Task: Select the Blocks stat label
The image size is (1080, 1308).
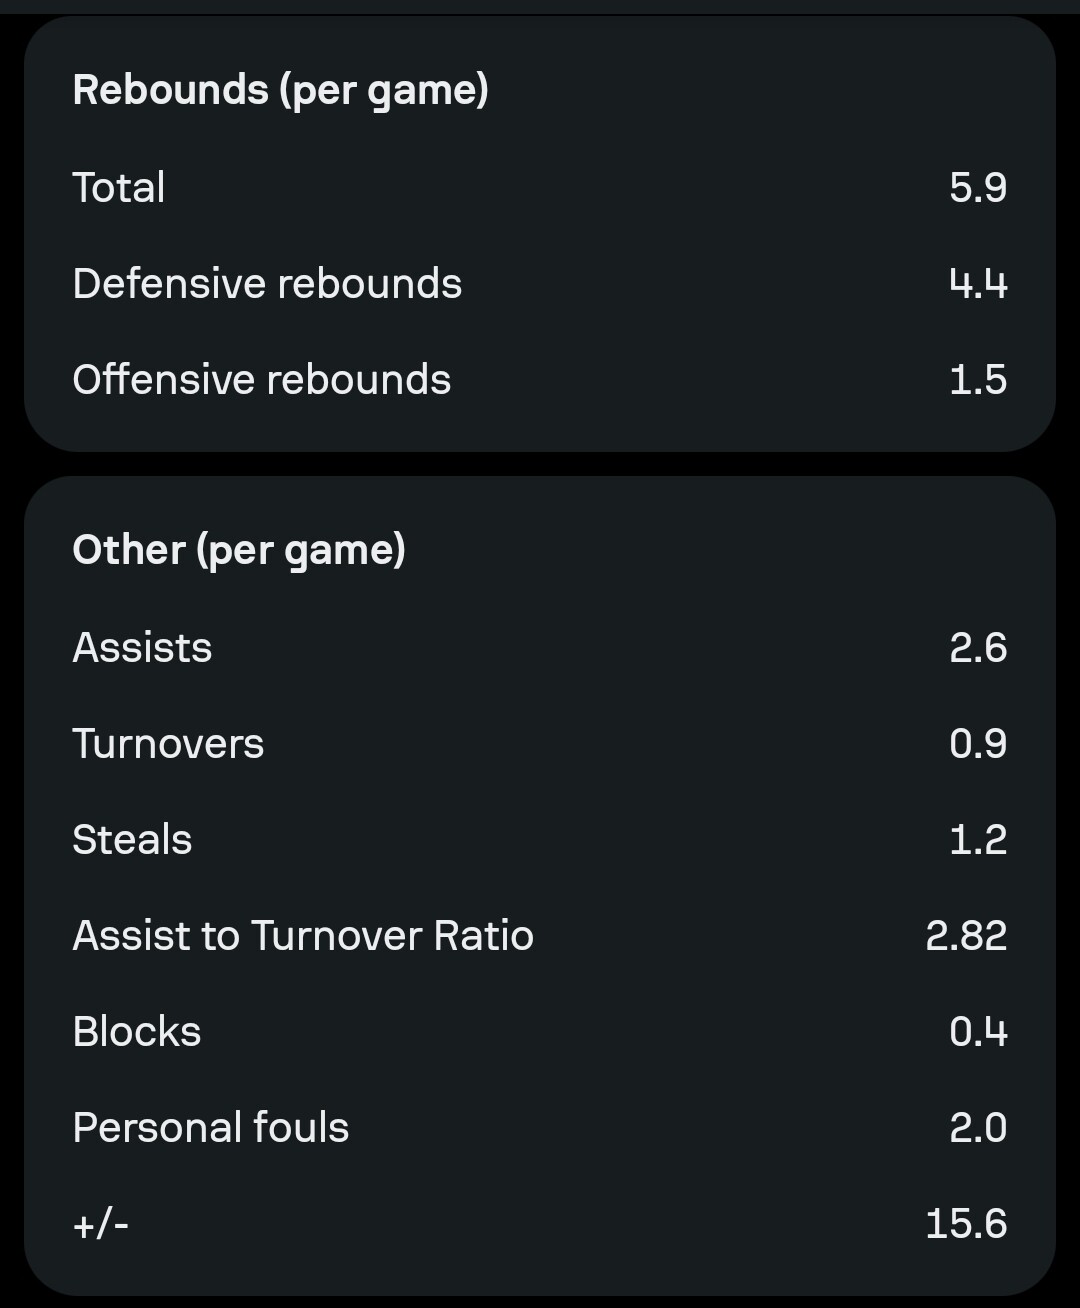Action: (137, 1031)
